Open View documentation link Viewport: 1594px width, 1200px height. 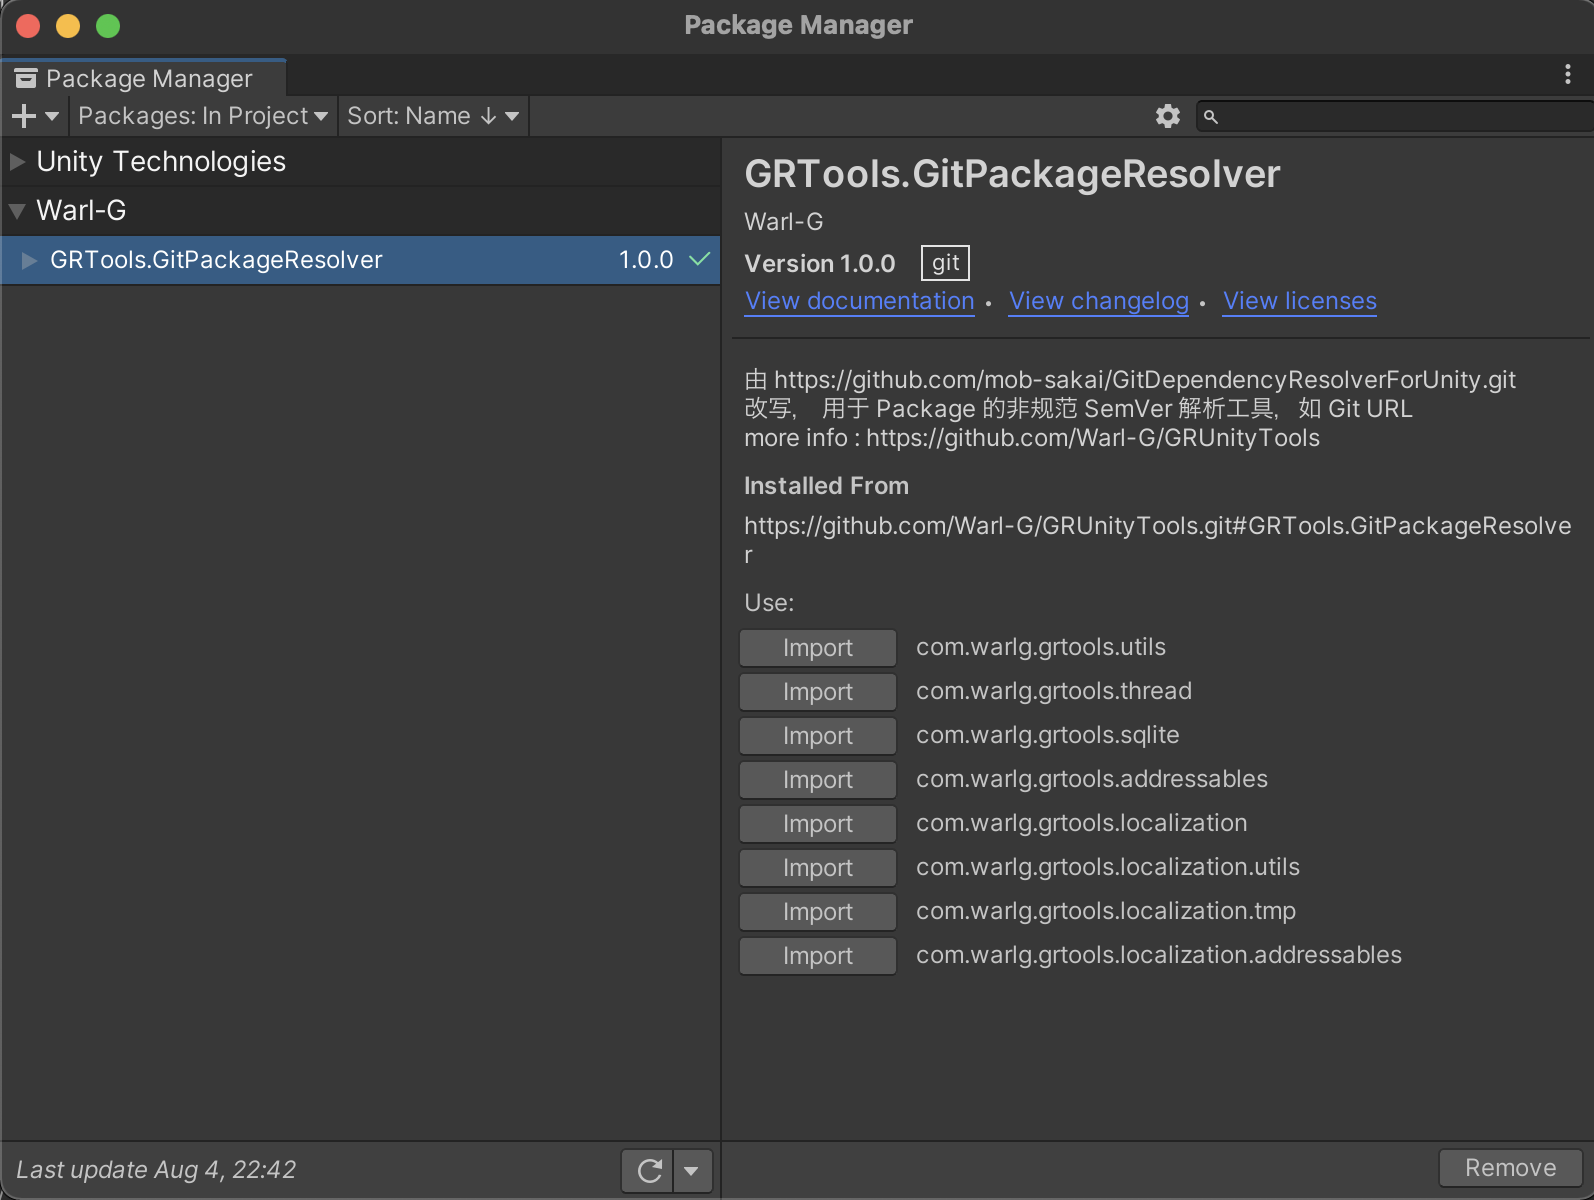(860, 301)
